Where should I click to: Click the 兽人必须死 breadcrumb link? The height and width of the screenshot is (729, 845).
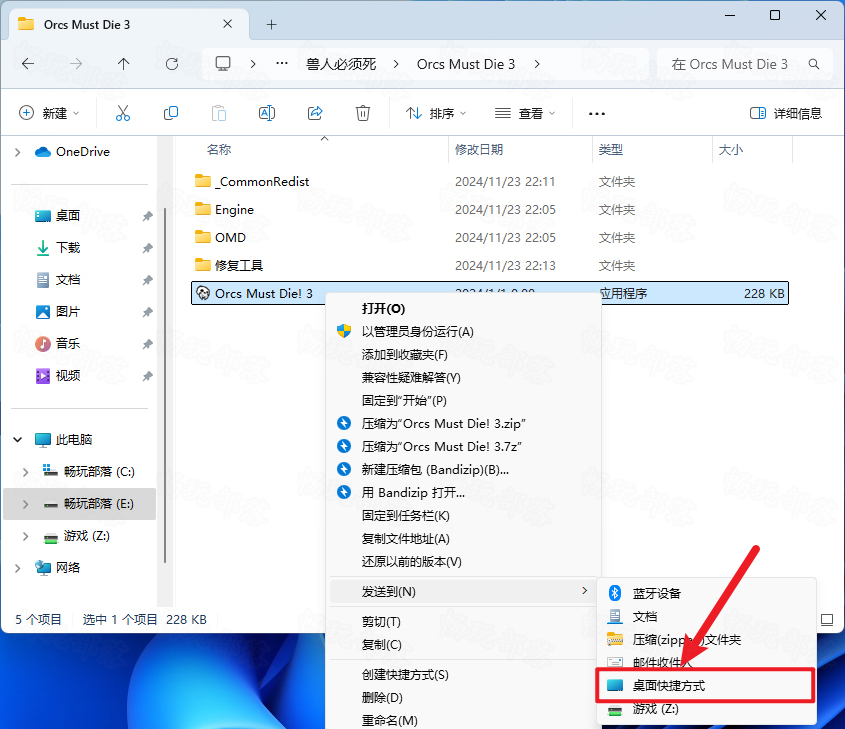pyautogui.click(x=341, y=64)
